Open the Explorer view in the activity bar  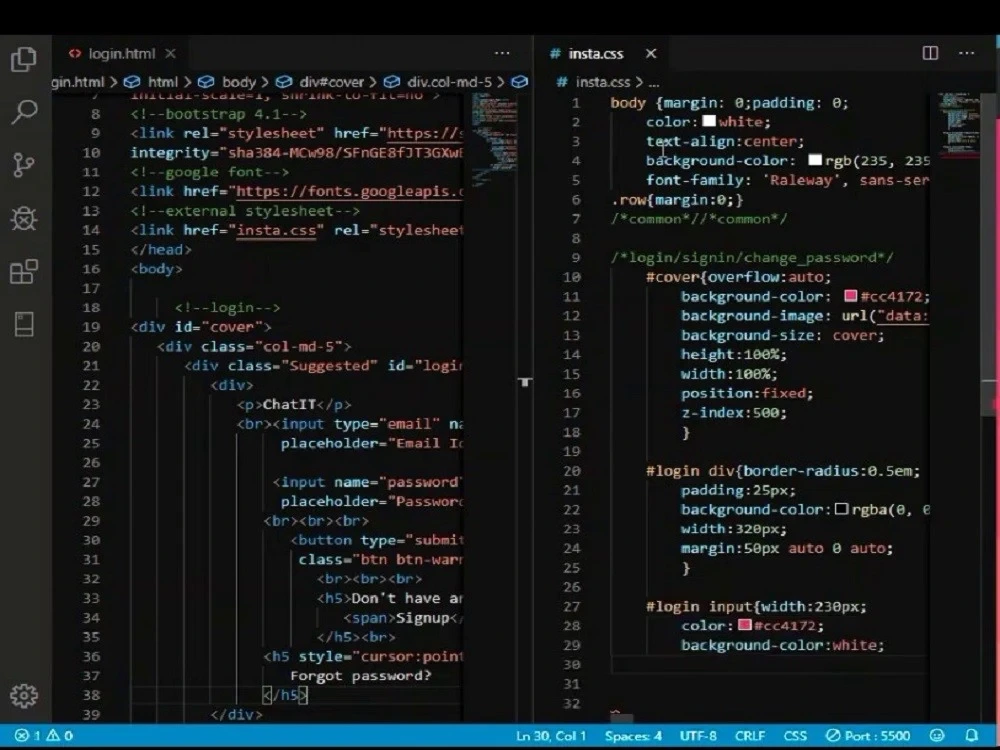coord(24,59)
